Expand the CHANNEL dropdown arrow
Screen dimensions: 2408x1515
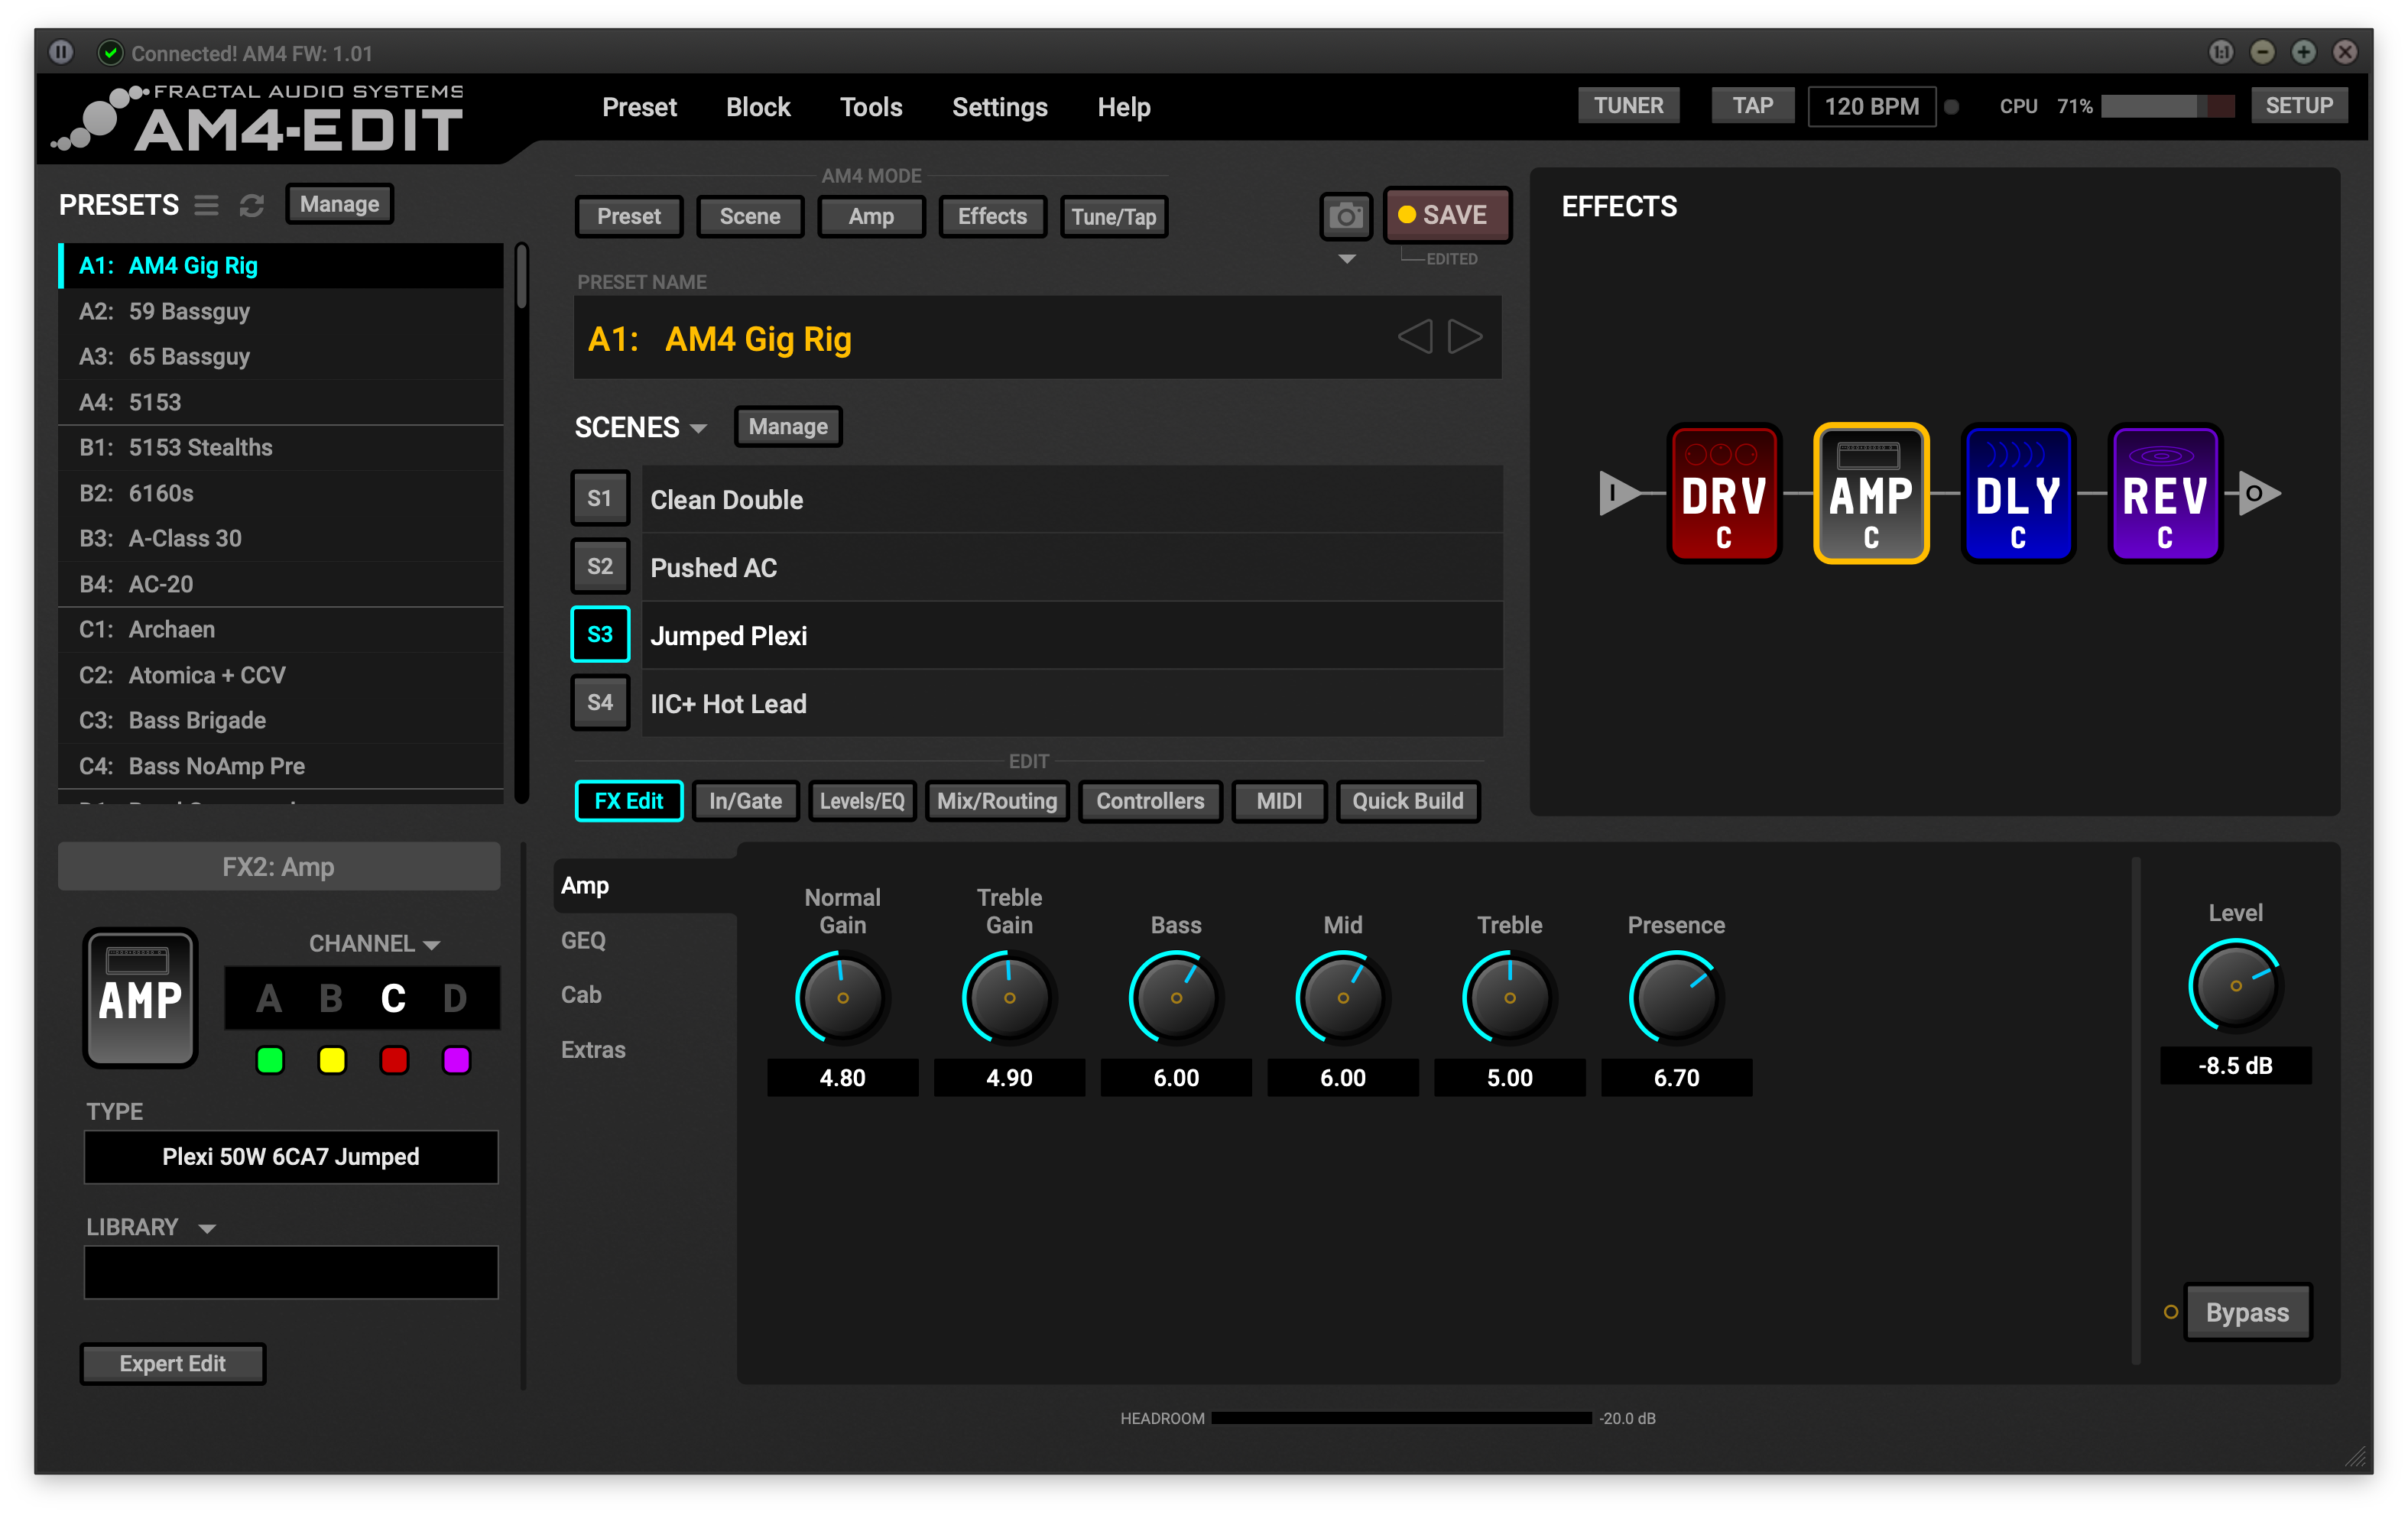[431, 945]
